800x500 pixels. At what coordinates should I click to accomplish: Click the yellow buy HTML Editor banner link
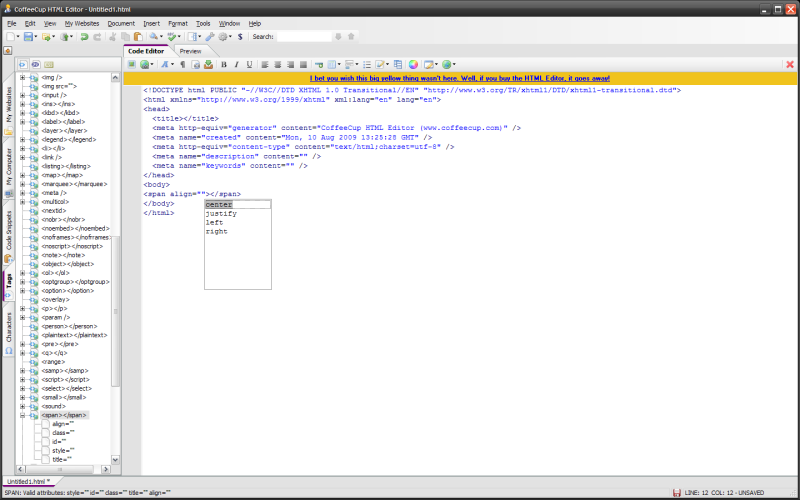pyautogui.click(x=460, y=78)
